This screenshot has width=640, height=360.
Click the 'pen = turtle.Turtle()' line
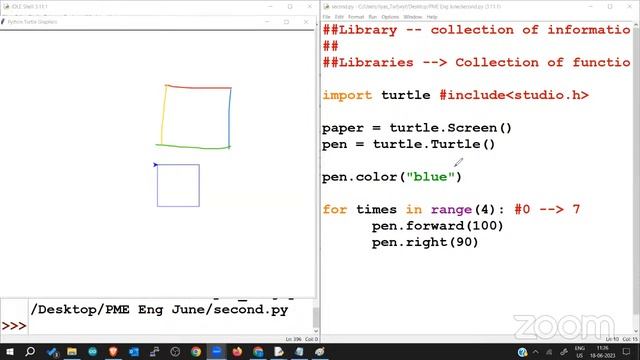409,144
